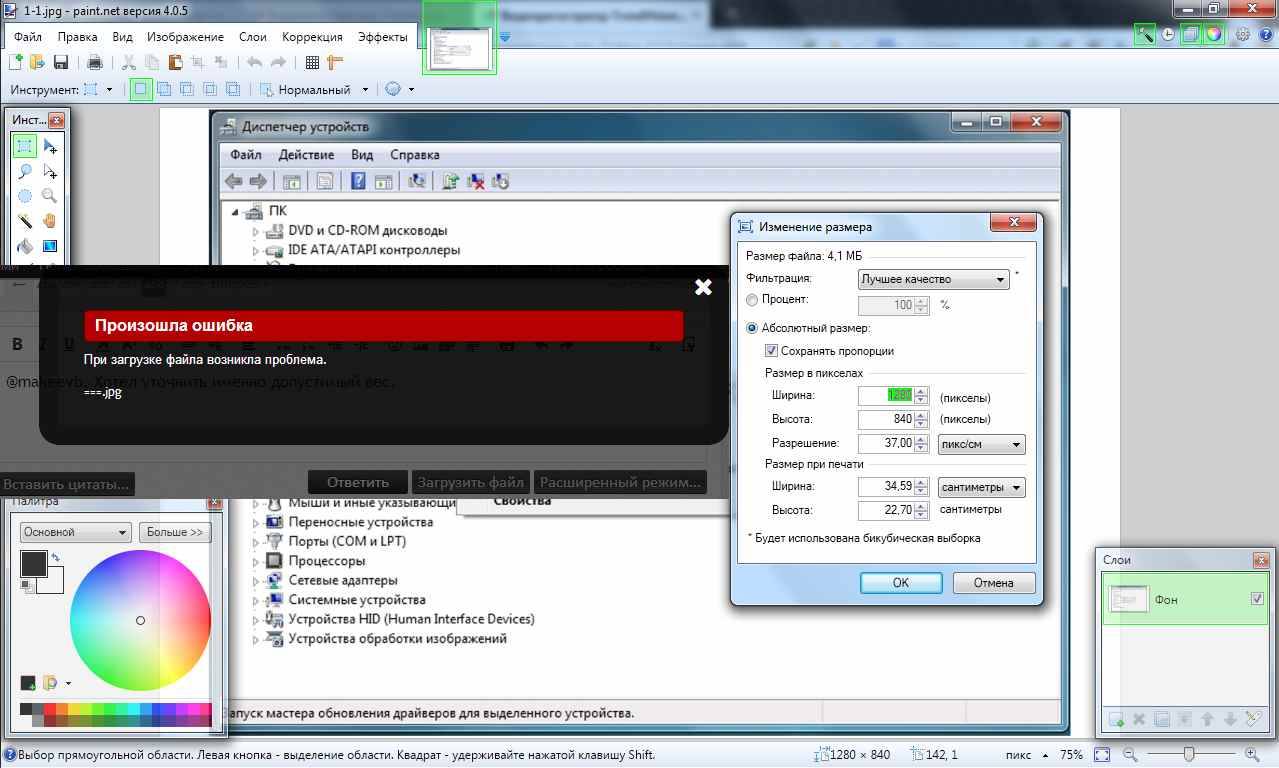This screenshot has width=1279, height=768.
Task: Toggle pixel grid icon in toolbar
Action: pyautogui.click(x=312, y=62)
